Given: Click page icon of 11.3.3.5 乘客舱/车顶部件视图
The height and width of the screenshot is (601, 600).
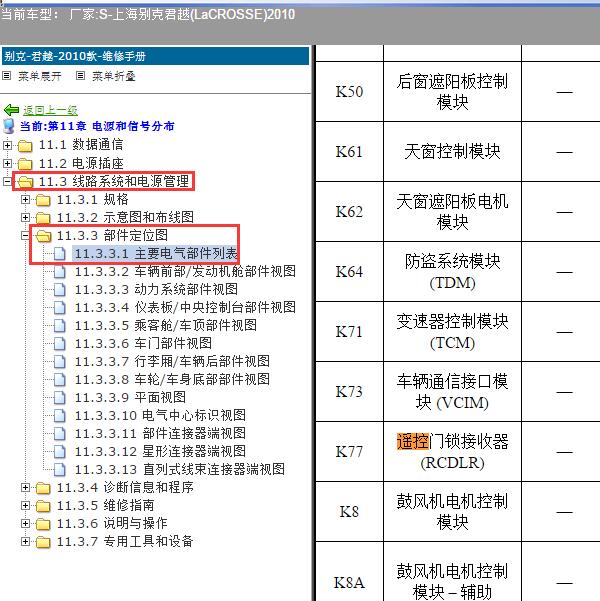Looking at the screenshot, I should [x=59, y=325].
